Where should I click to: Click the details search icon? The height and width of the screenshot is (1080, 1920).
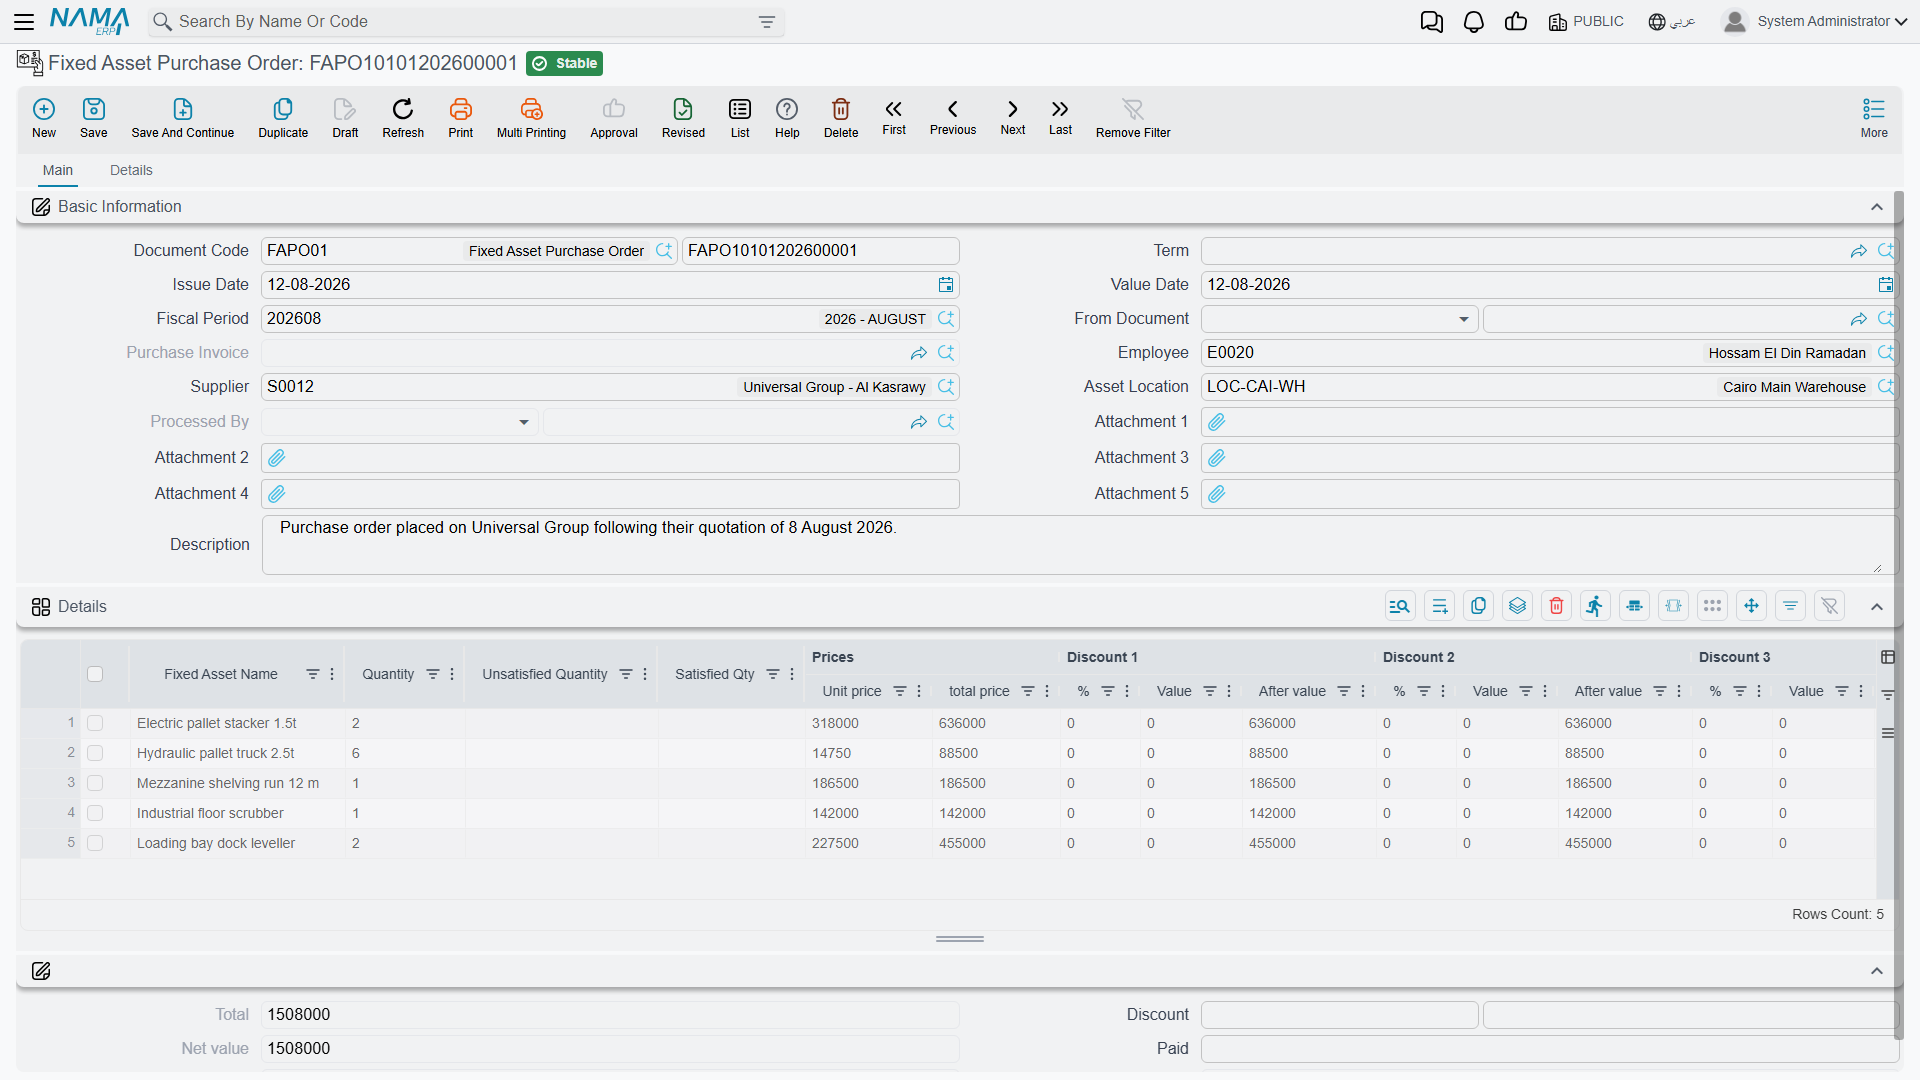[1400, 606]
